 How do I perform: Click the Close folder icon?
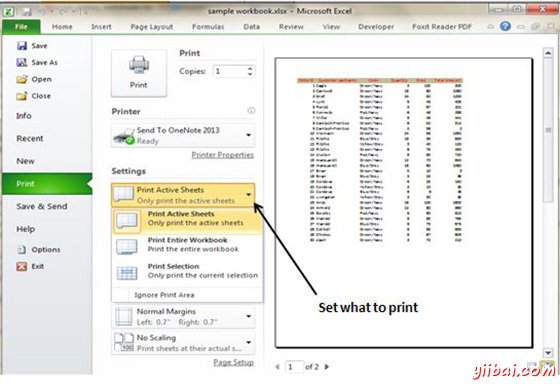(22, 96)
